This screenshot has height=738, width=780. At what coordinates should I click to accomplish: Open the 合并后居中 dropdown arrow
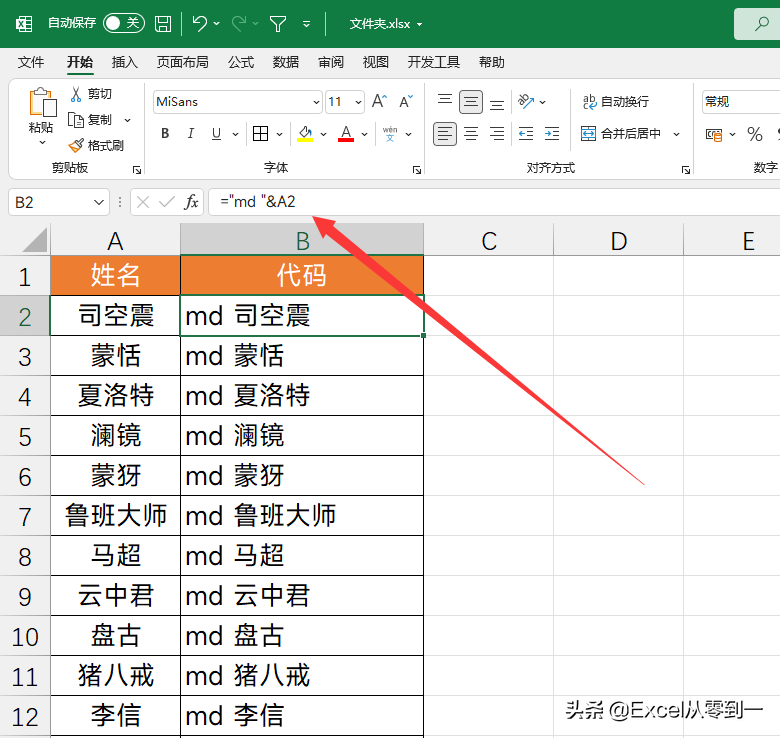pyautogui.click(x=677, y=134)
